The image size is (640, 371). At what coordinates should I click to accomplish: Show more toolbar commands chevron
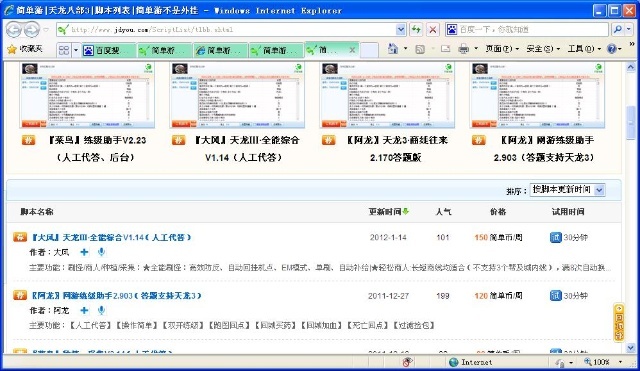pyautogui.click(x=632, y=44)
